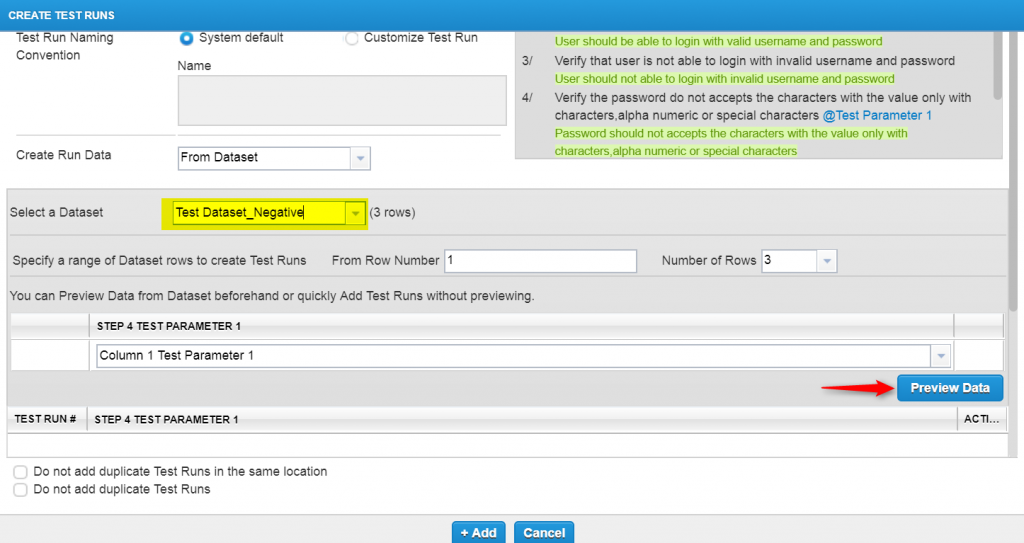Enable no duplicate Test Runs in same location

pos(20,472)
